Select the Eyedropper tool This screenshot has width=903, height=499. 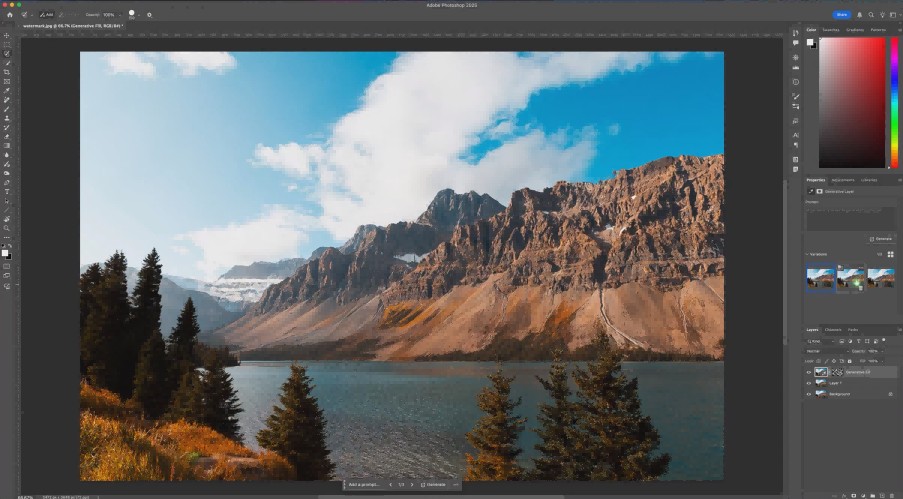pos(7,90)
